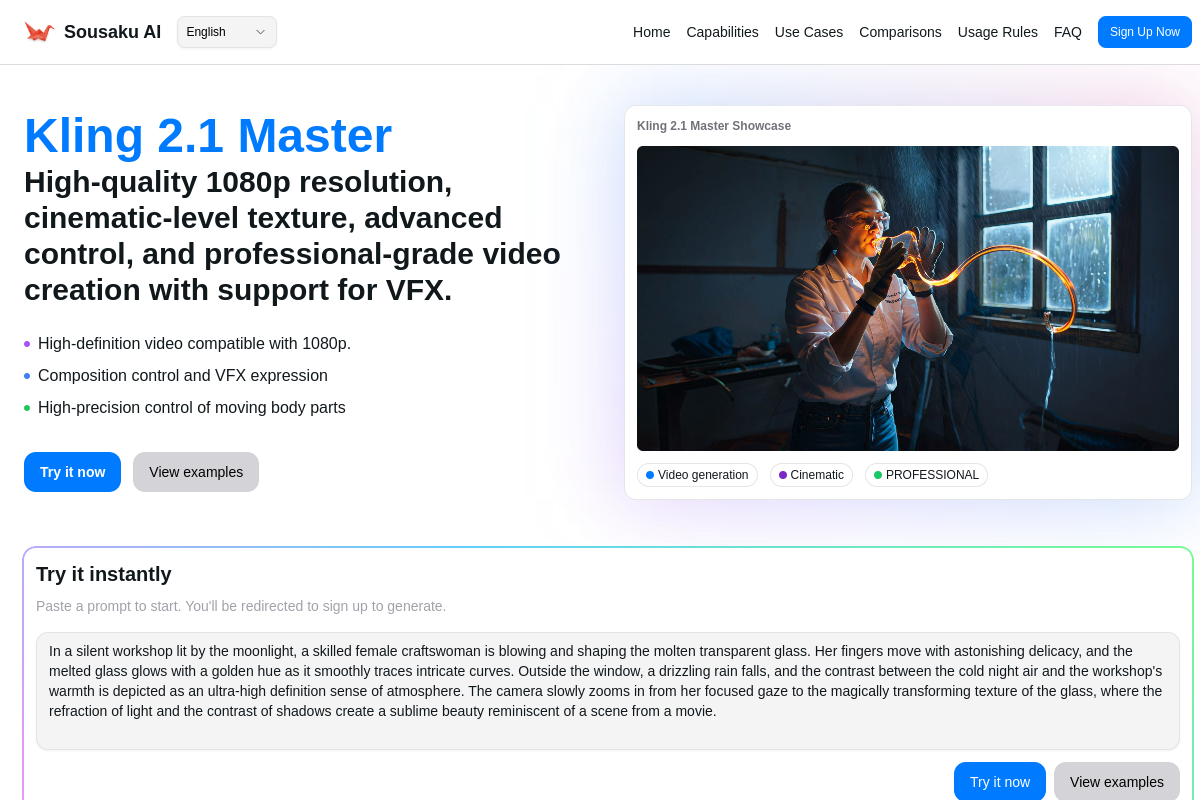The width and height of the screenshot is (1200, 800).
Task: Click View examples below the prompt
Action: (1116, 782)
